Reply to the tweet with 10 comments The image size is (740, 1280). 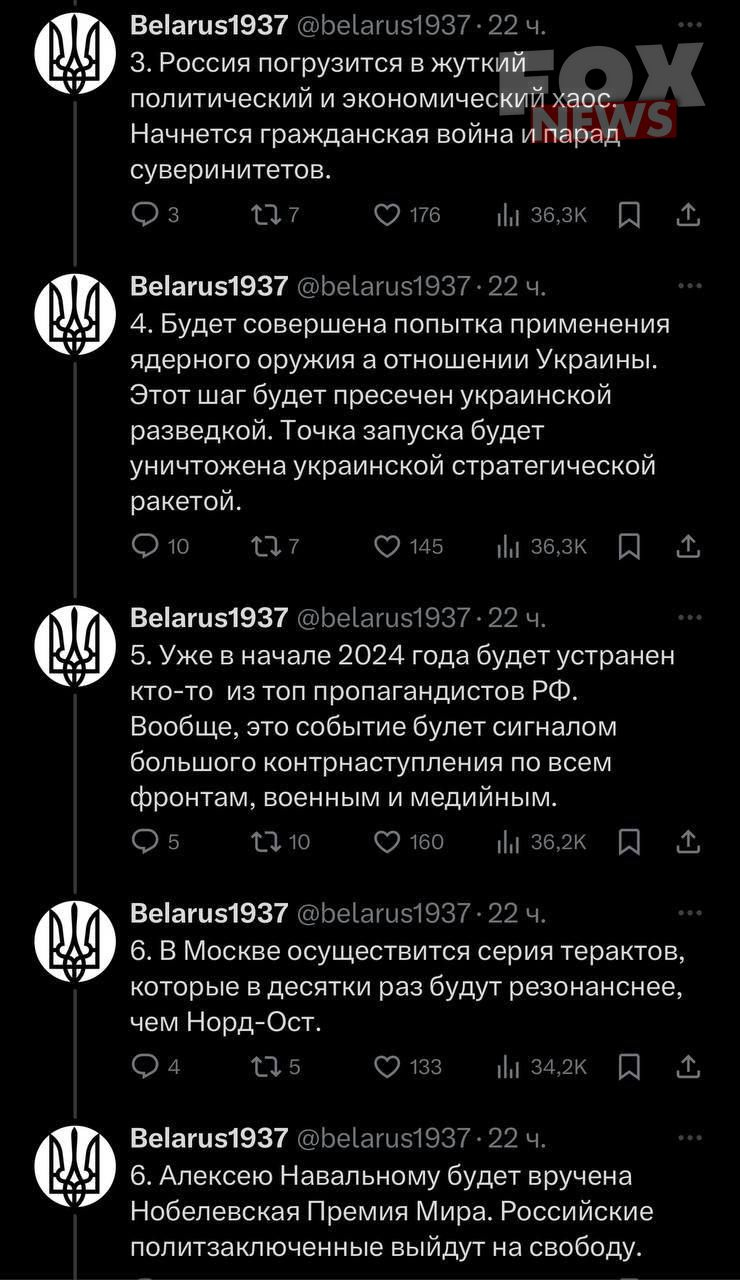pos(160,546)
